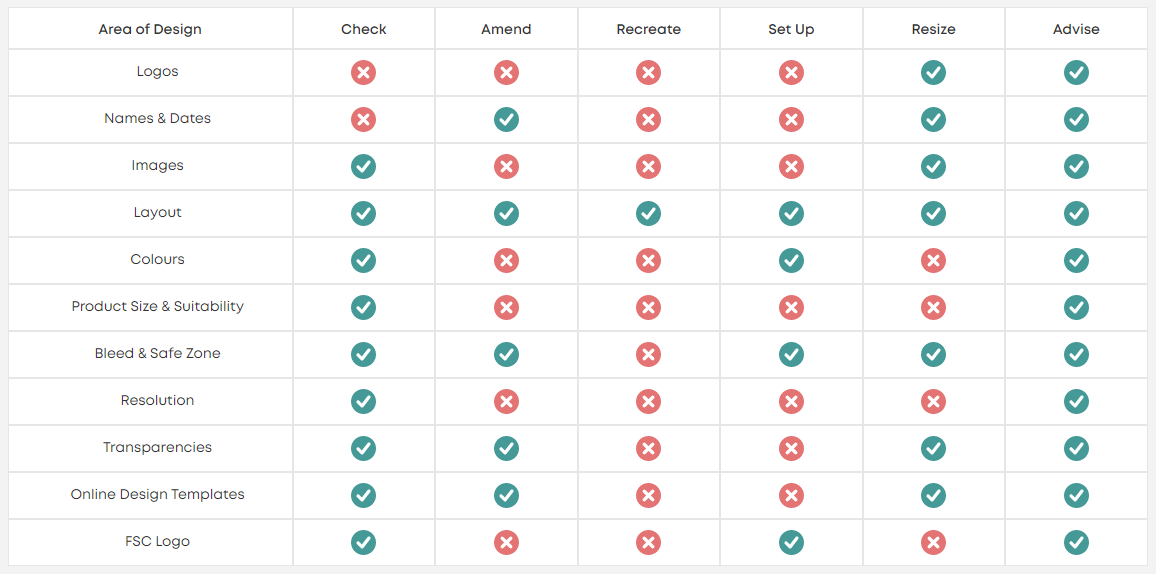Click the red cross for Images Amend
Image resolution: width=1156 pixels, height=574 pixels.
click(x=506, y=167)
